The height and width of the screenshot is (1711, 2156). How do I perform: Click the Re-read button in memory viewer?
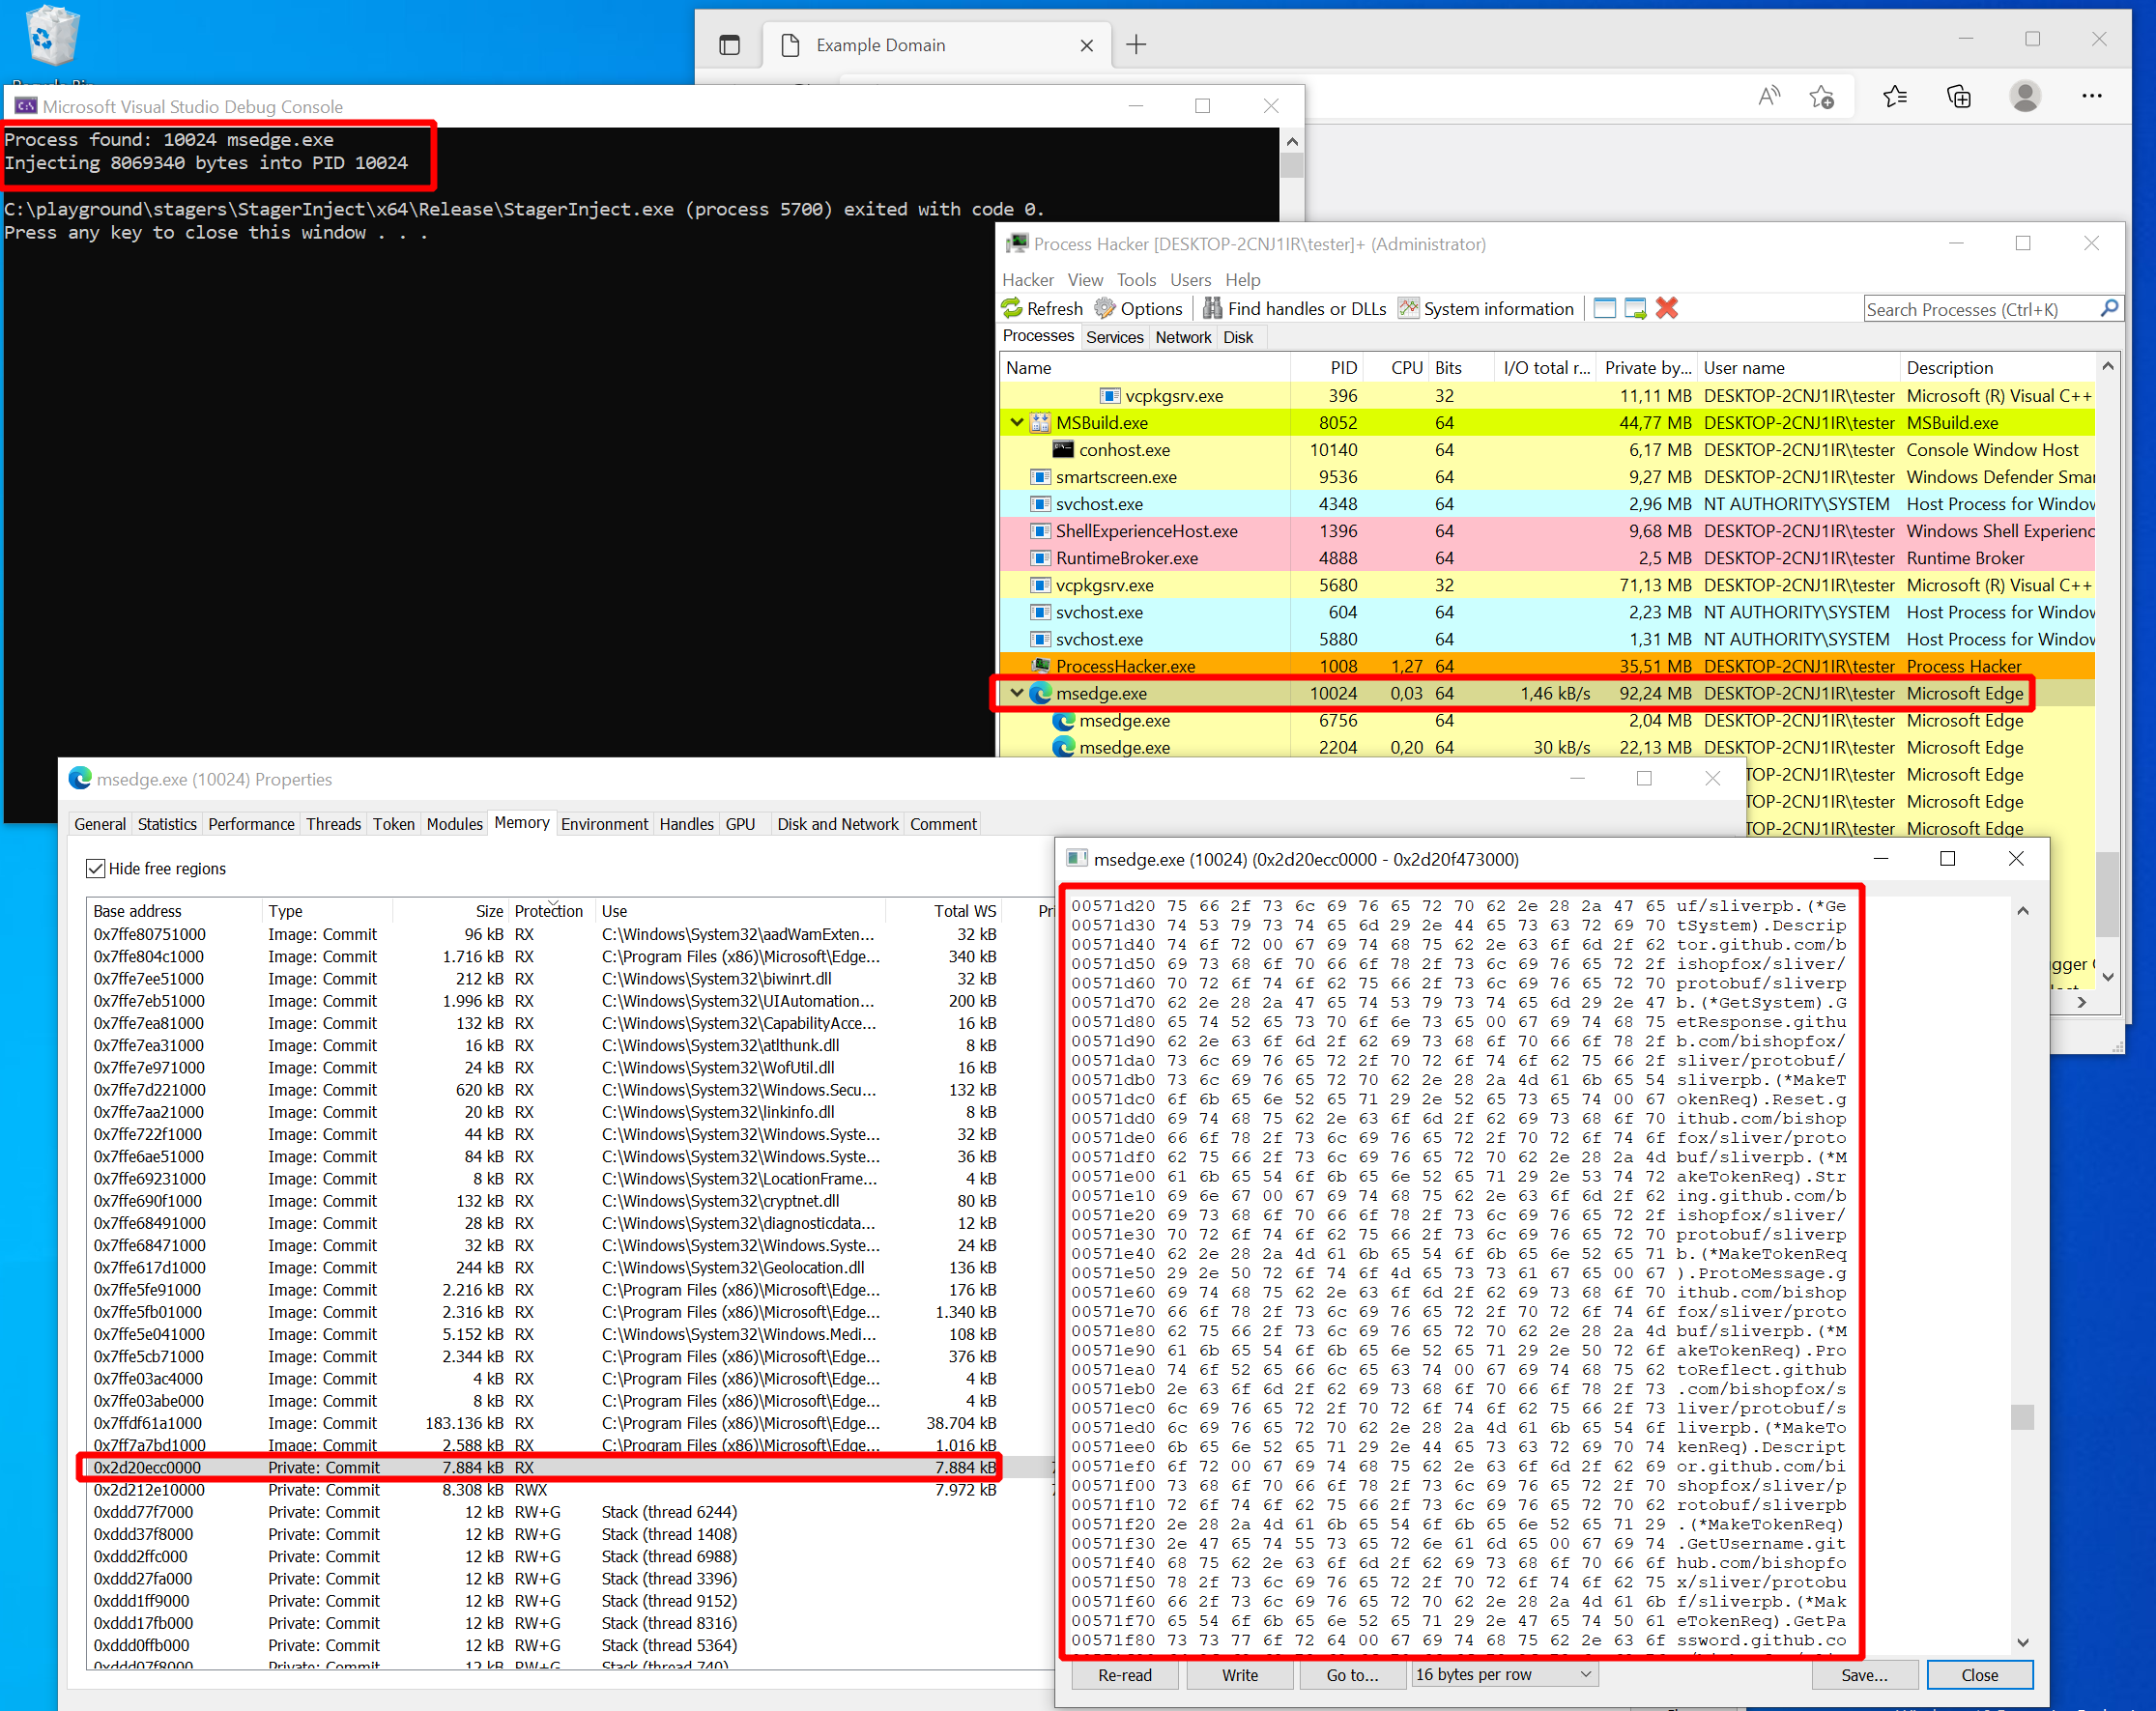pos(1124,1675)
